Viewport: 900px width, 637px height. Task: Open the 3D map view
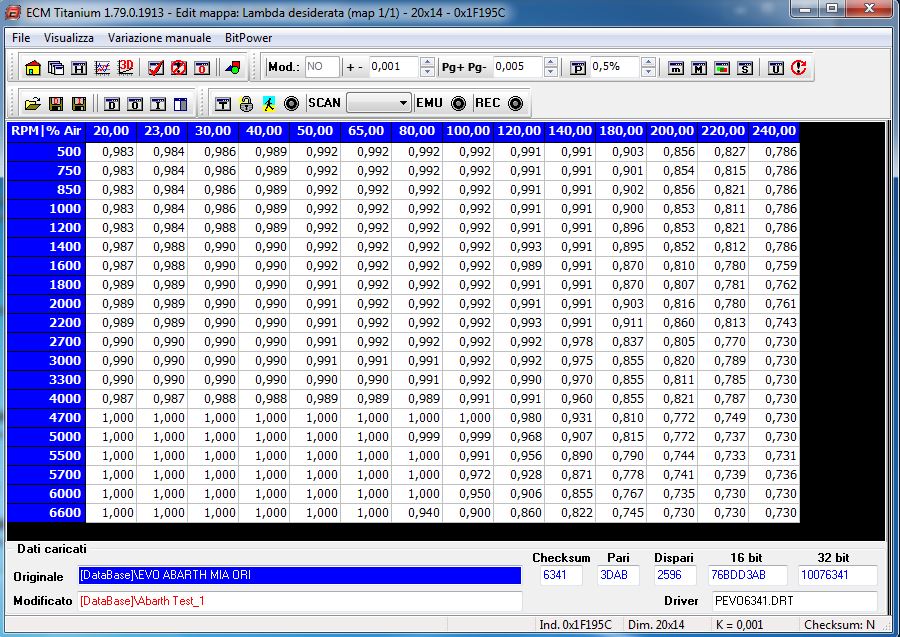point(125,68)
